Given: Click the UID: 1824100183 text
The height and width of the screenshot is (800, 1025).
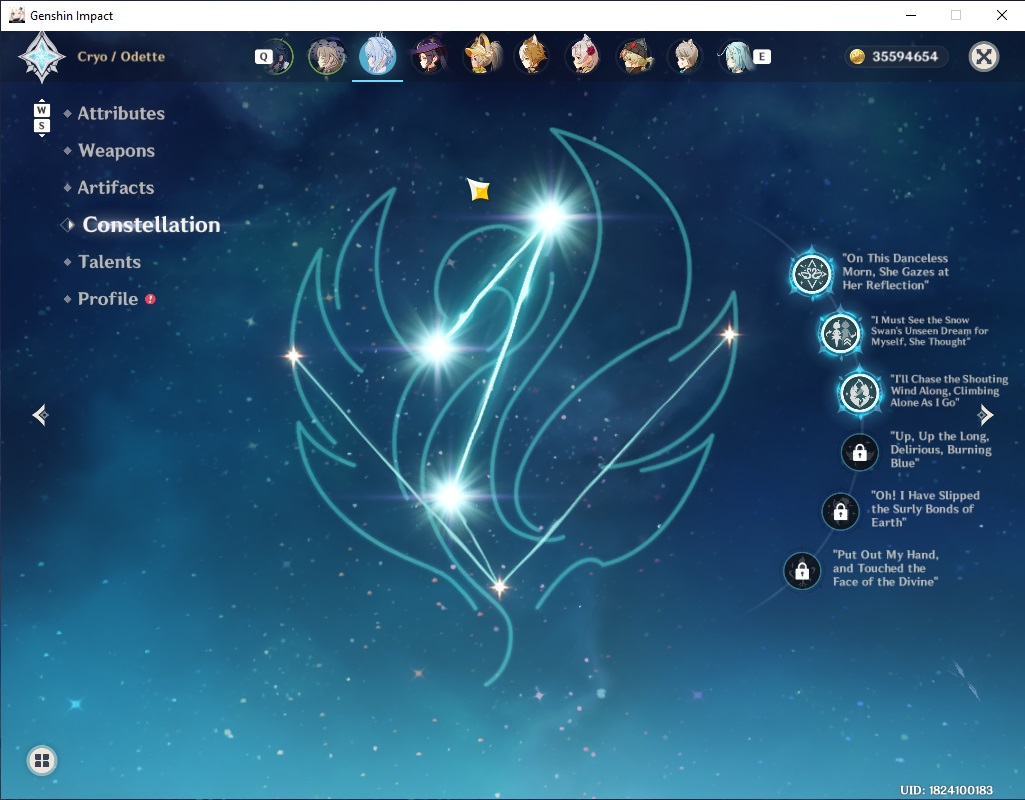Looking at the screenshot, I should [946, 790].
